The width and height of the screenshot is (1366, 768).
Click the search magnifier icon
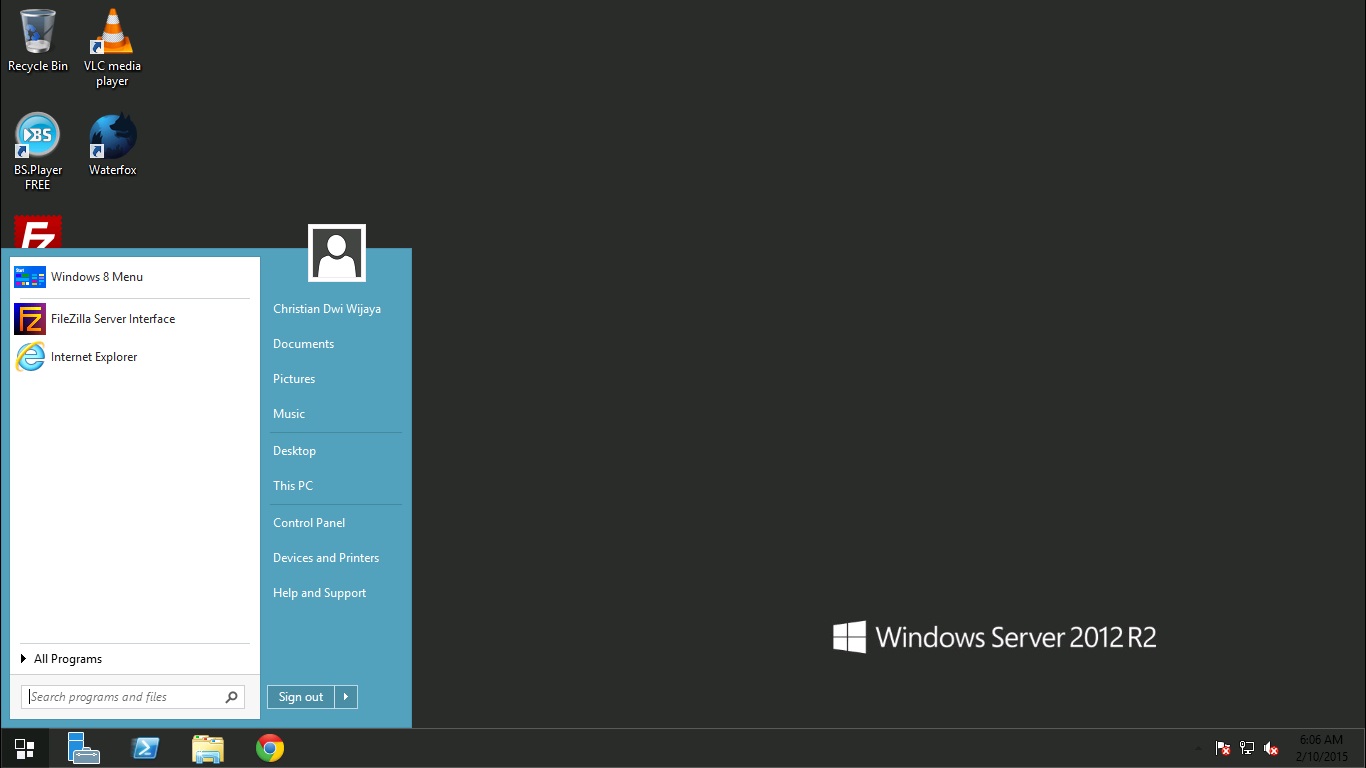coord(232,697)
